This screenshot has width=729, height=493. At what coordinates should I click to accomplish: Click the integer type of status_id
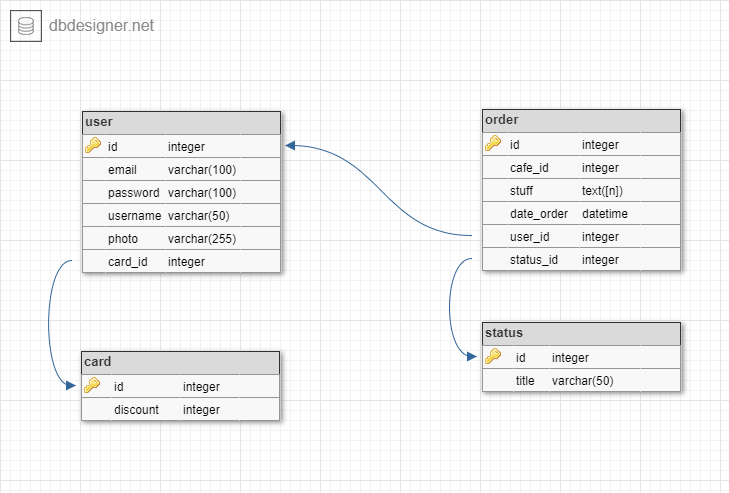[600, 260]
